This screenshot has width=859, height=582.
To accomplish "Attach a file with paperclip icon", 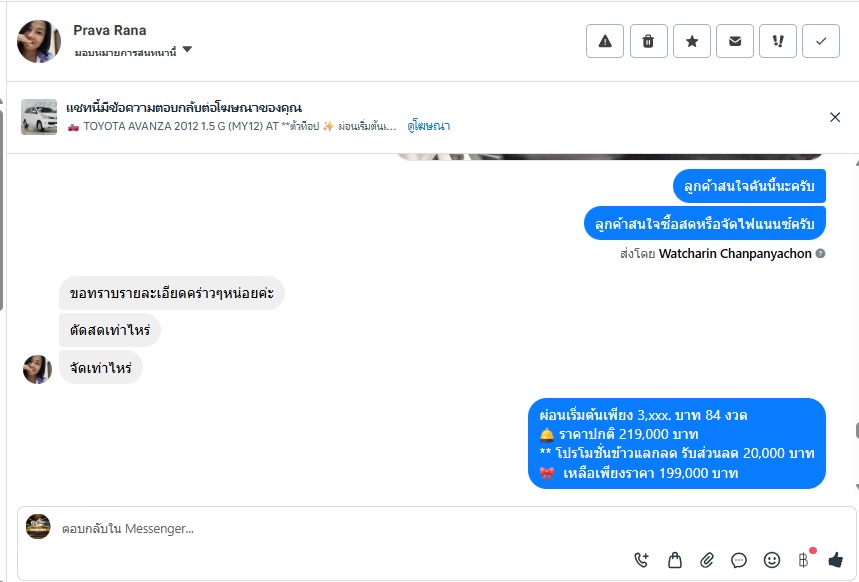I will tap(707, 560).
